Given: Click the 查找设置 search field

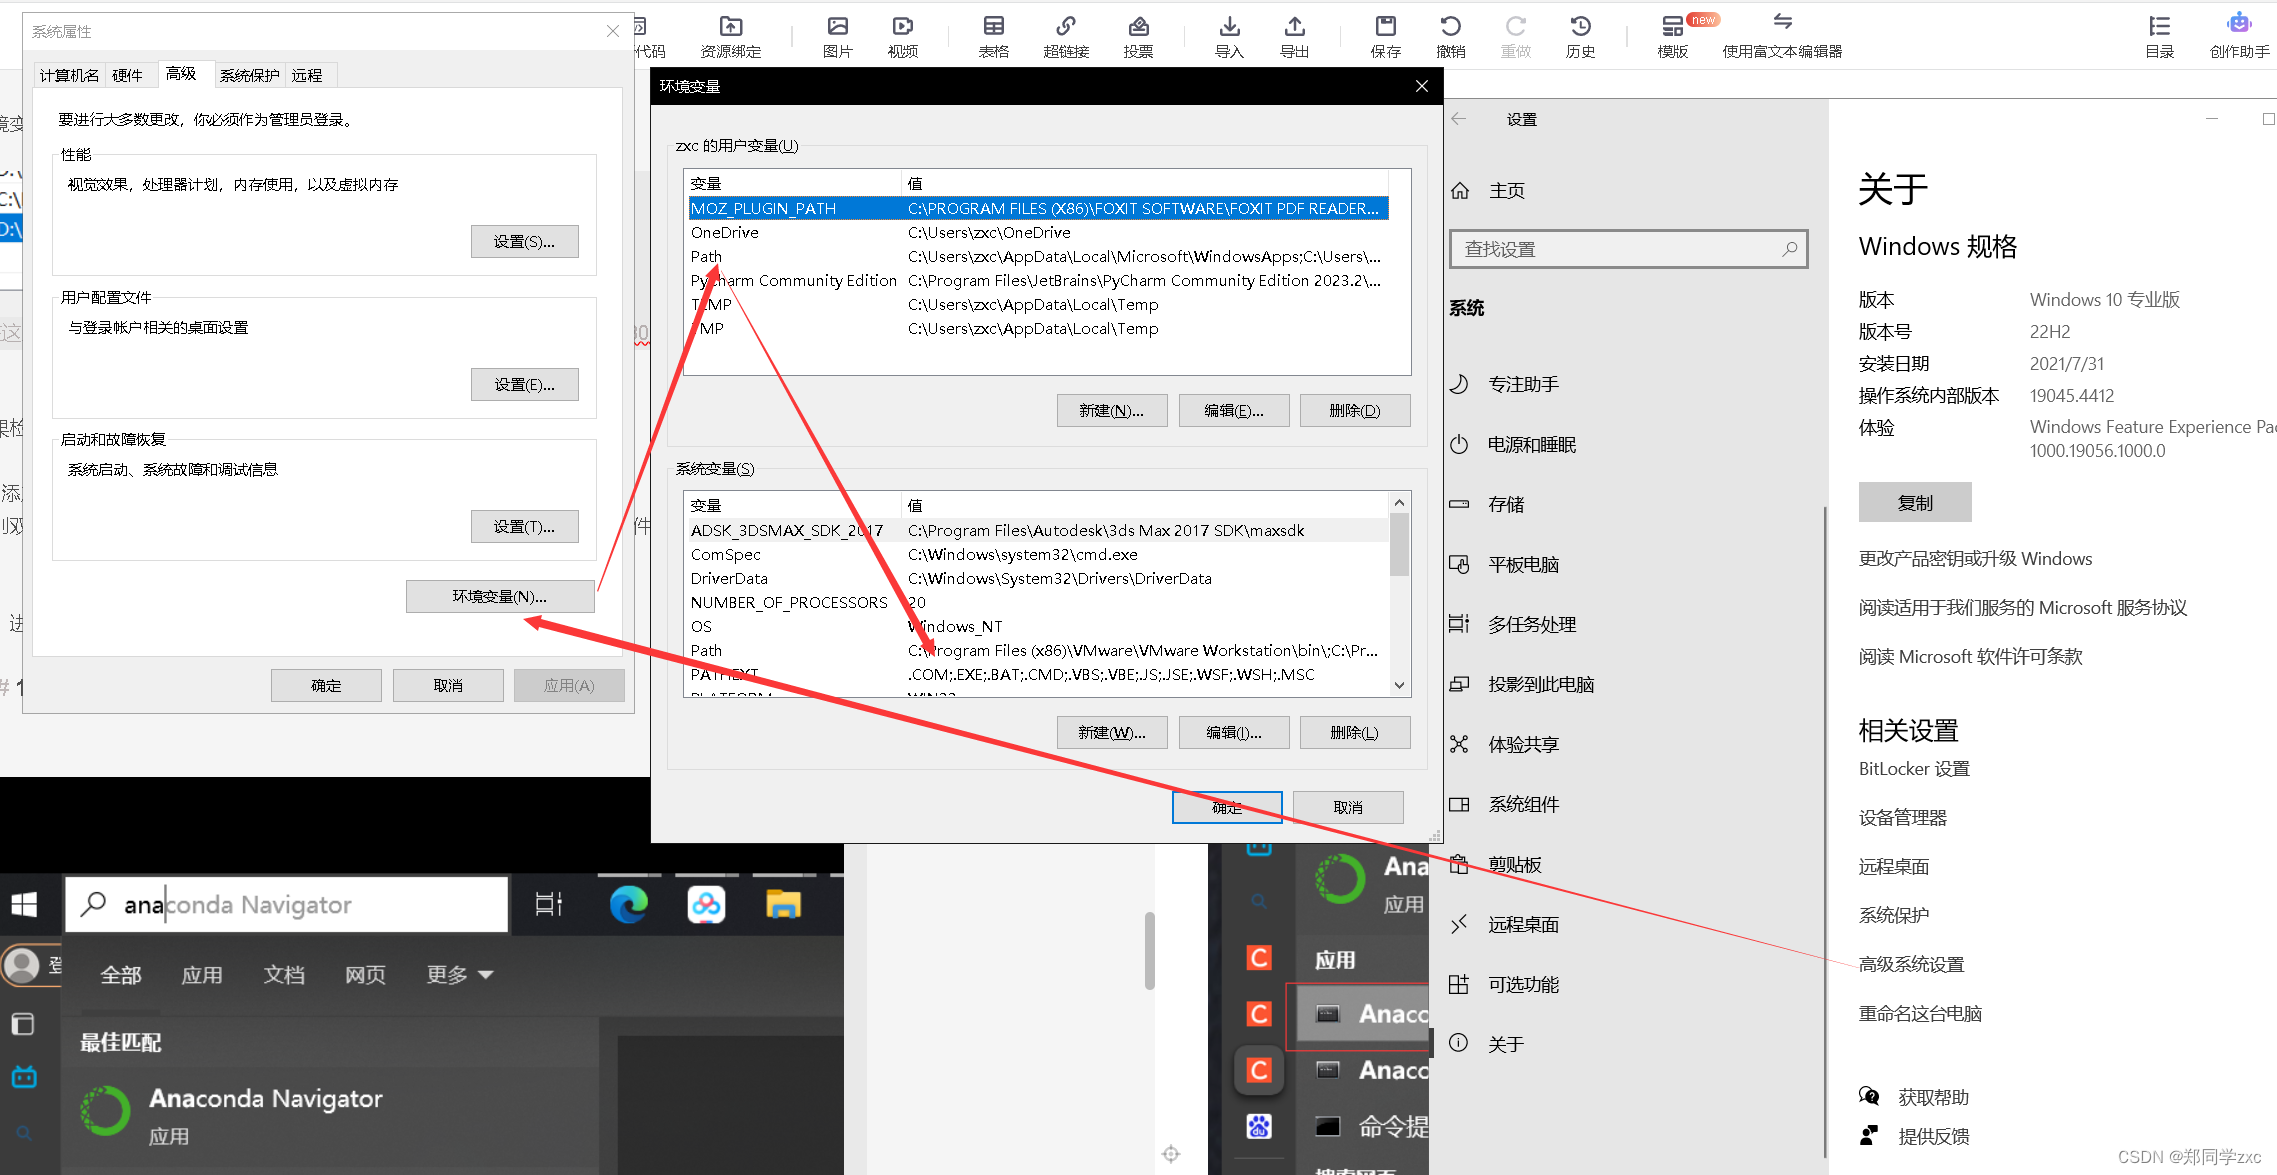Looking at the screenshot, I should pos(1628,249).
